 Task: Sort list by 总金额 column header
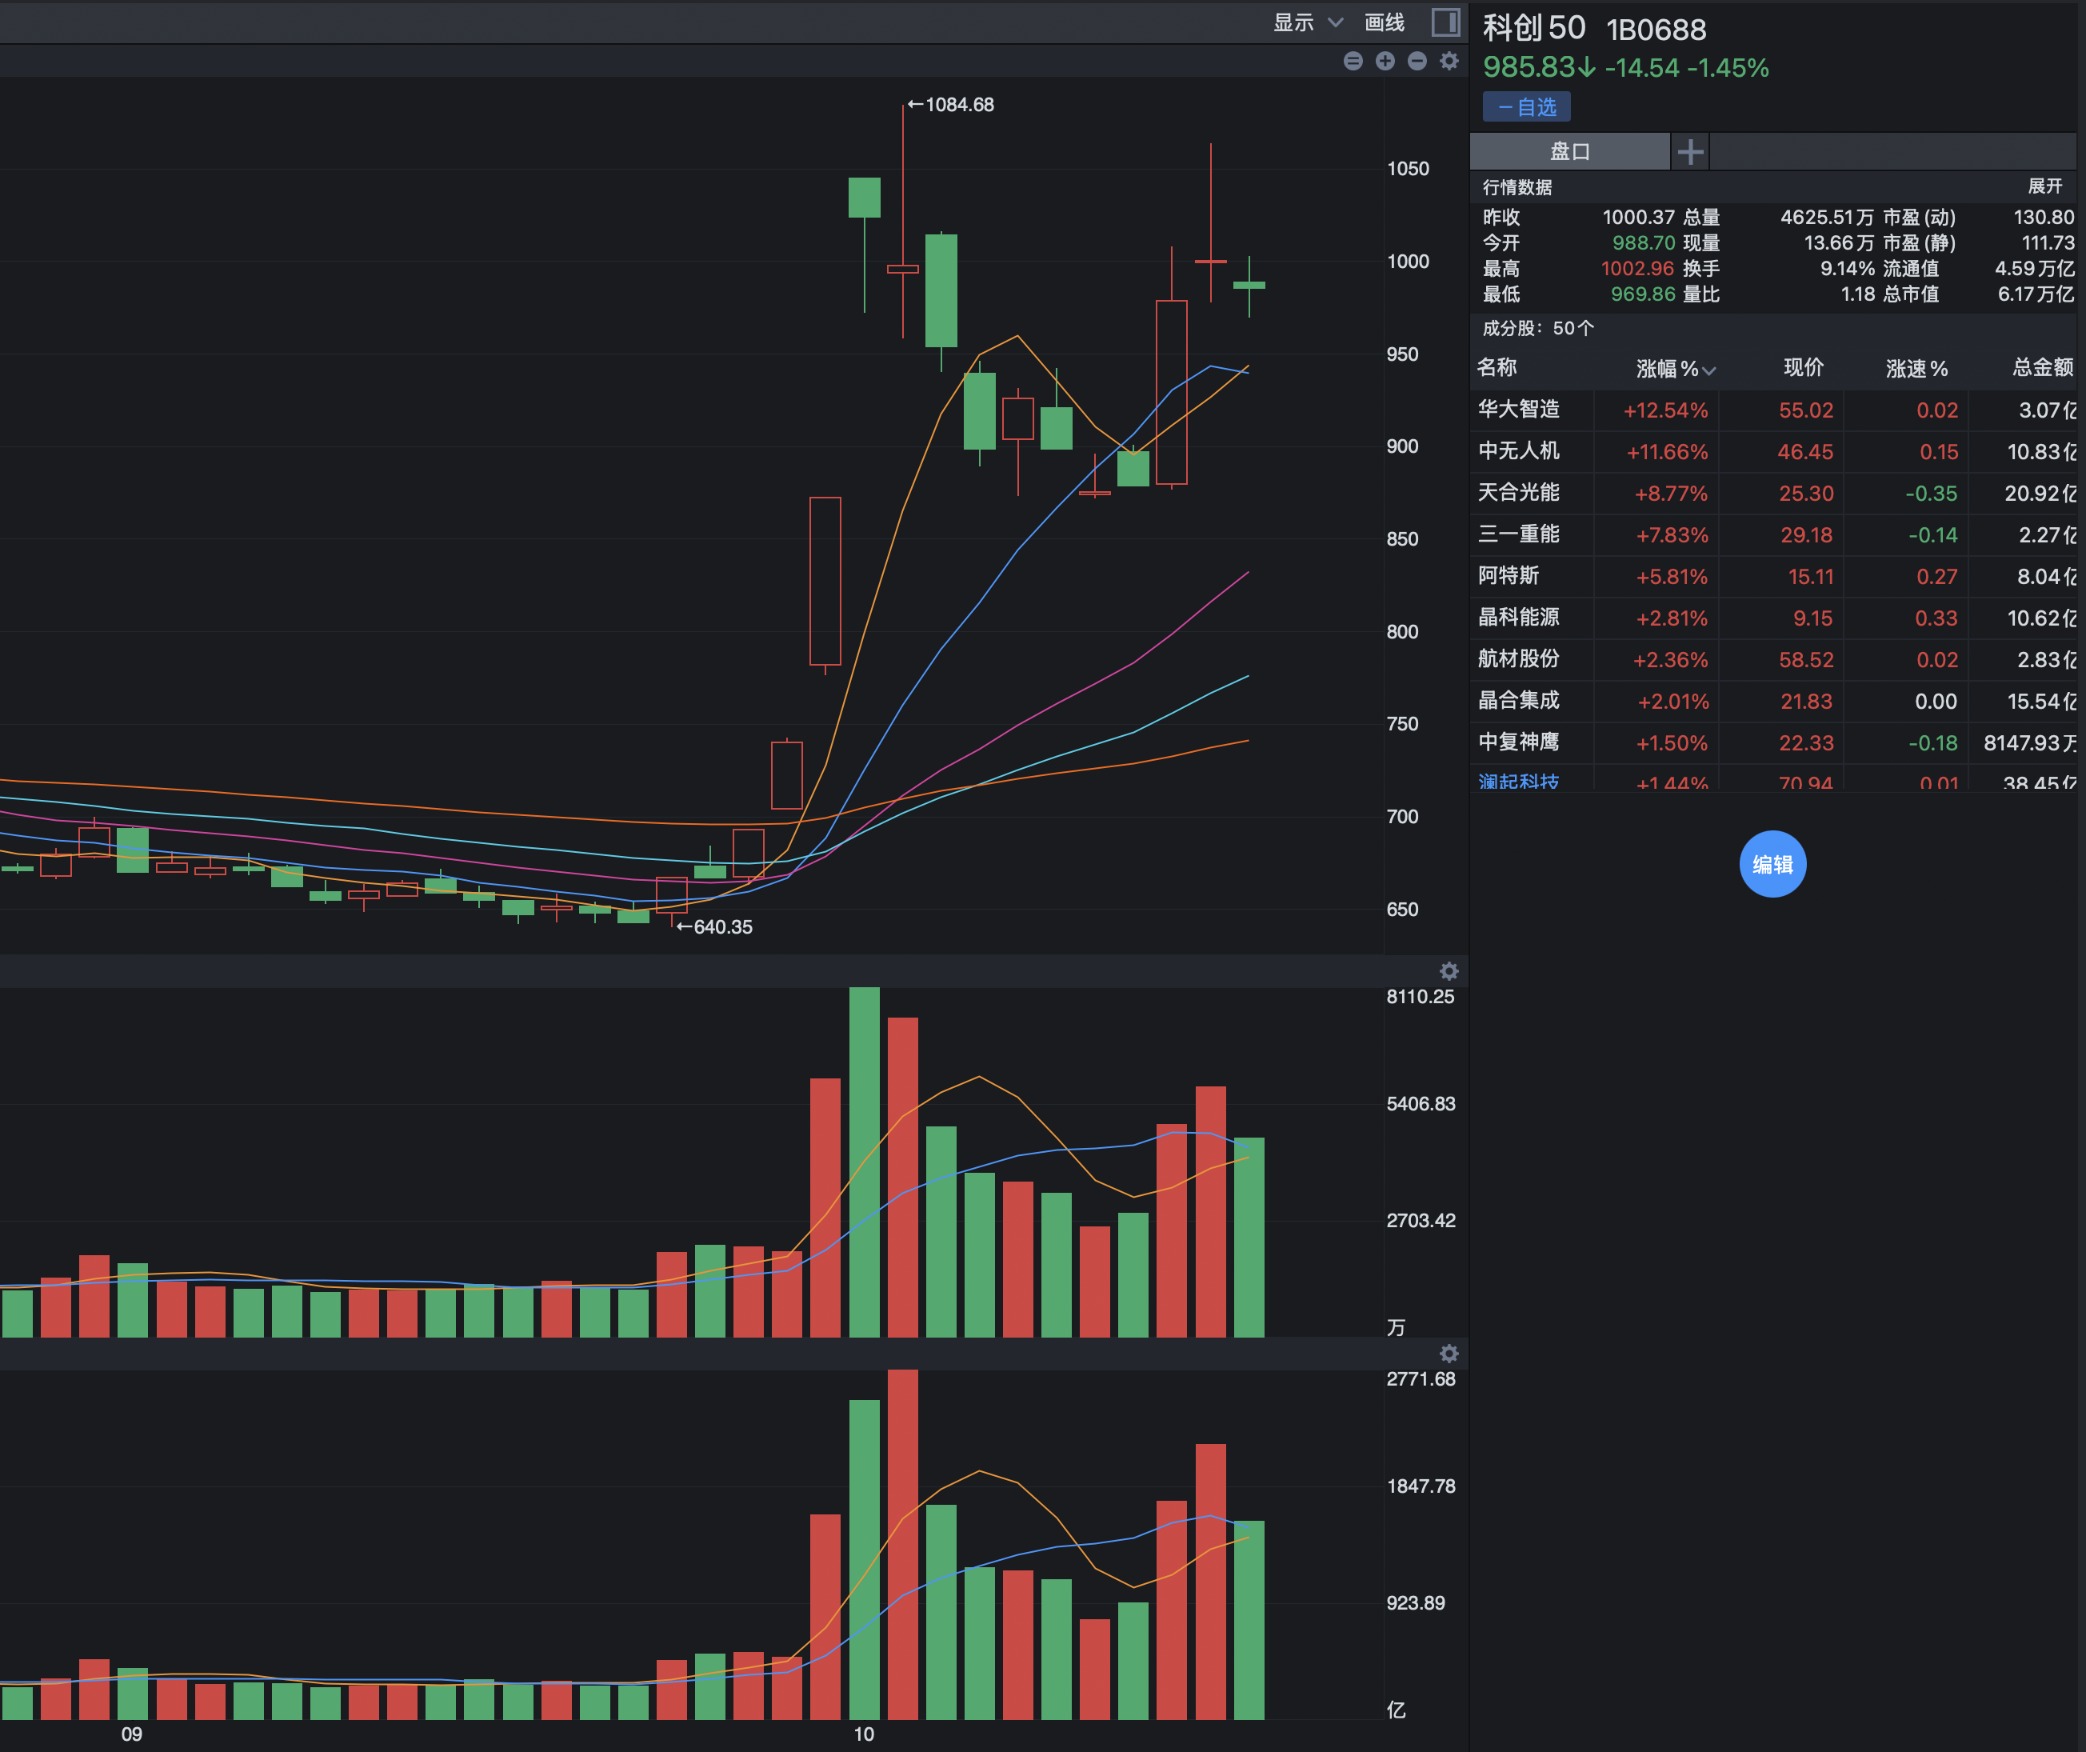(2042, 368)
